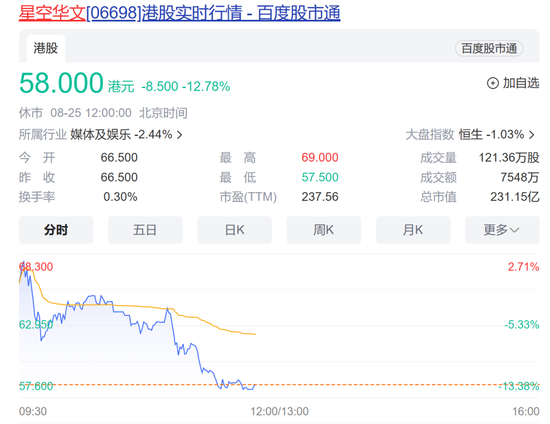Open 媒体及娱乐 industry link

coord(100,134)
